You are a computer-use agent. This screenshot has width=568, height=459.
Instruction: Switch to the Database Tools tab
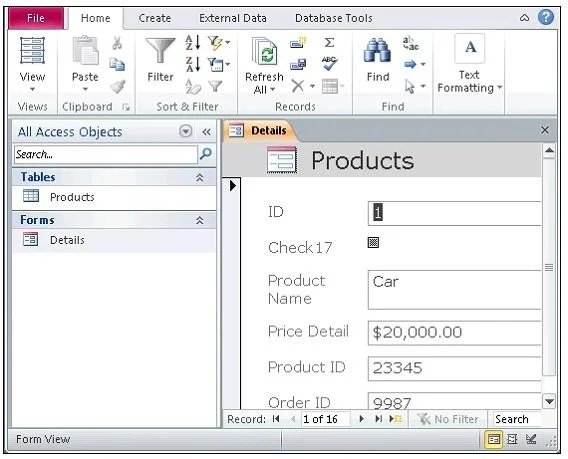pyautogui.click(x=334, y=18)
